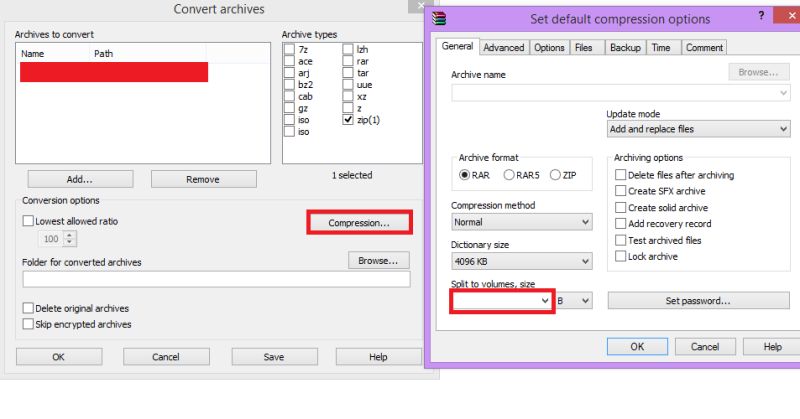Screen dimensions: 800x419
Task: Click Help in compression options dialog
Action: (772, 347)
